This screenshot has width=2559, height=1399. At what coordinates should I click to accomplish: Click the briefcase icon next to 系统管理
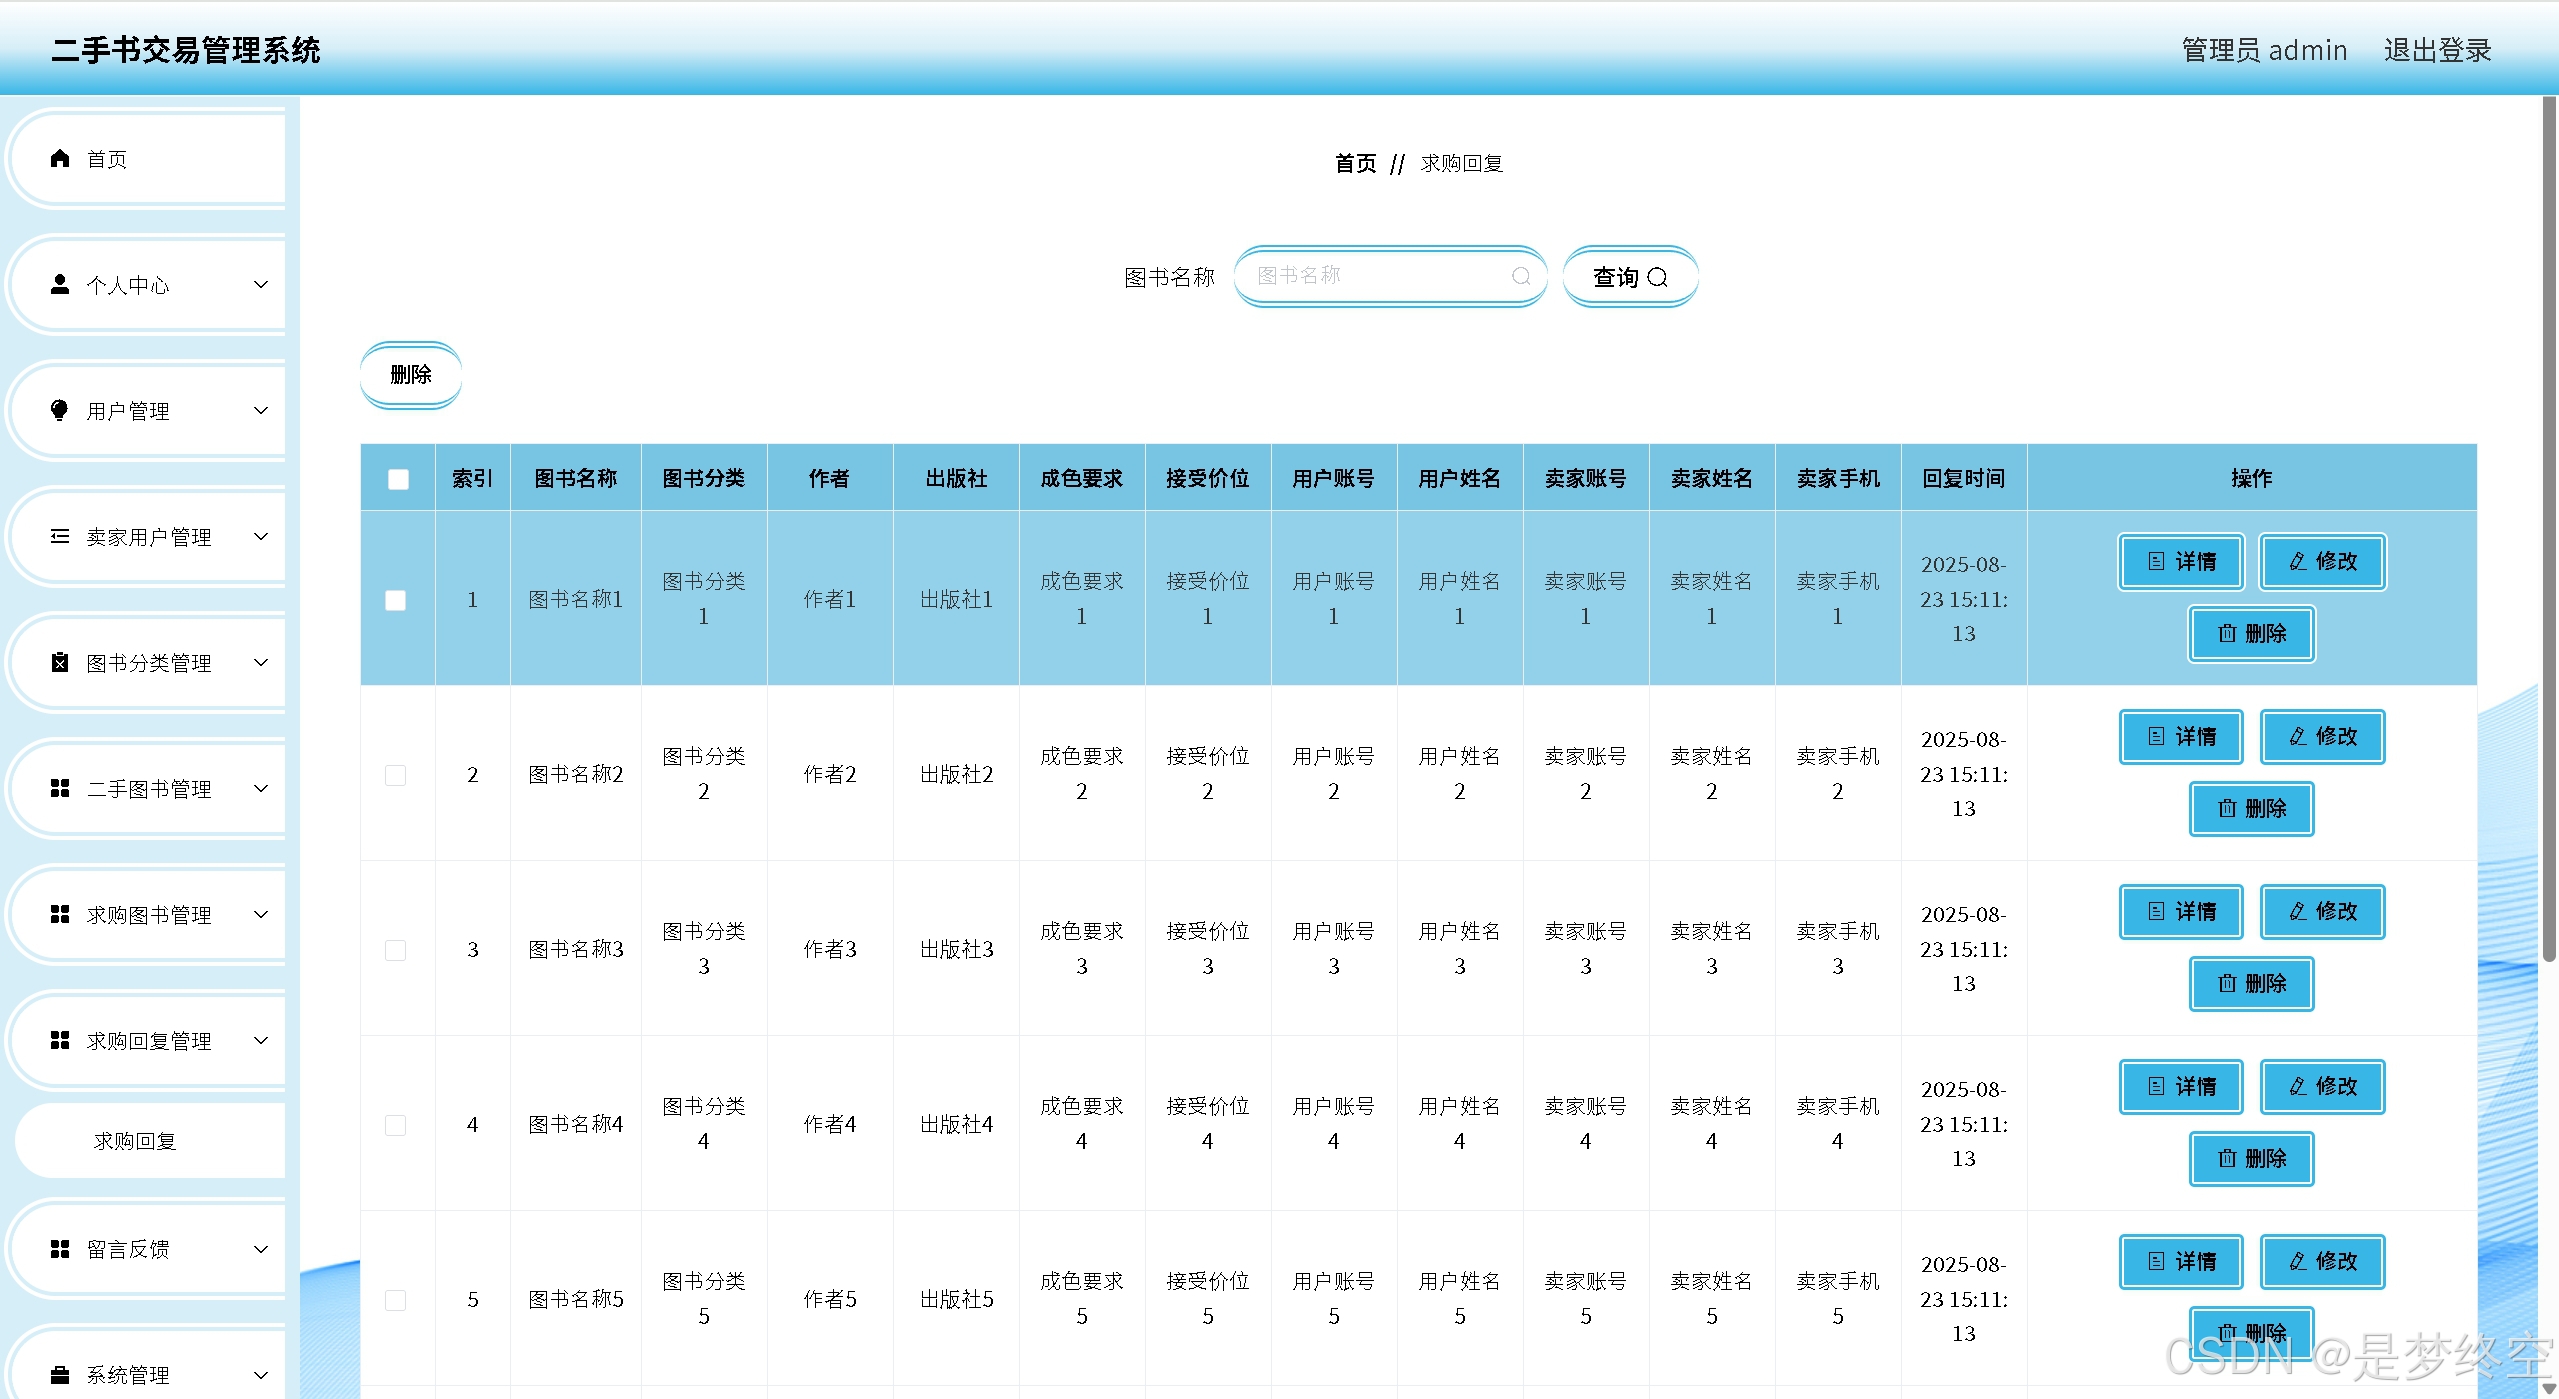click(60, 1374)
